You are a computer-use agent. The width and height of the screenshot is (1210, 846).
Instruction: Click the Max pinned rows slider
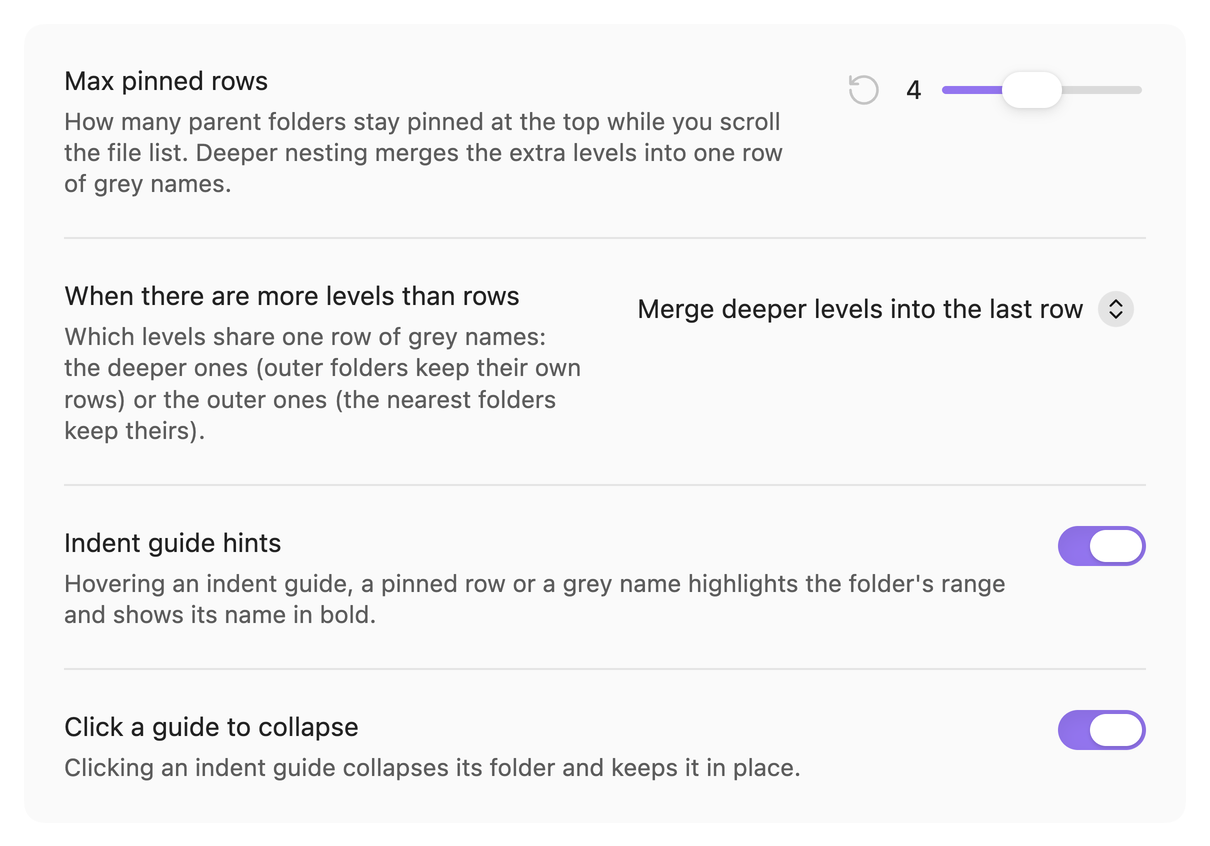1041,90
